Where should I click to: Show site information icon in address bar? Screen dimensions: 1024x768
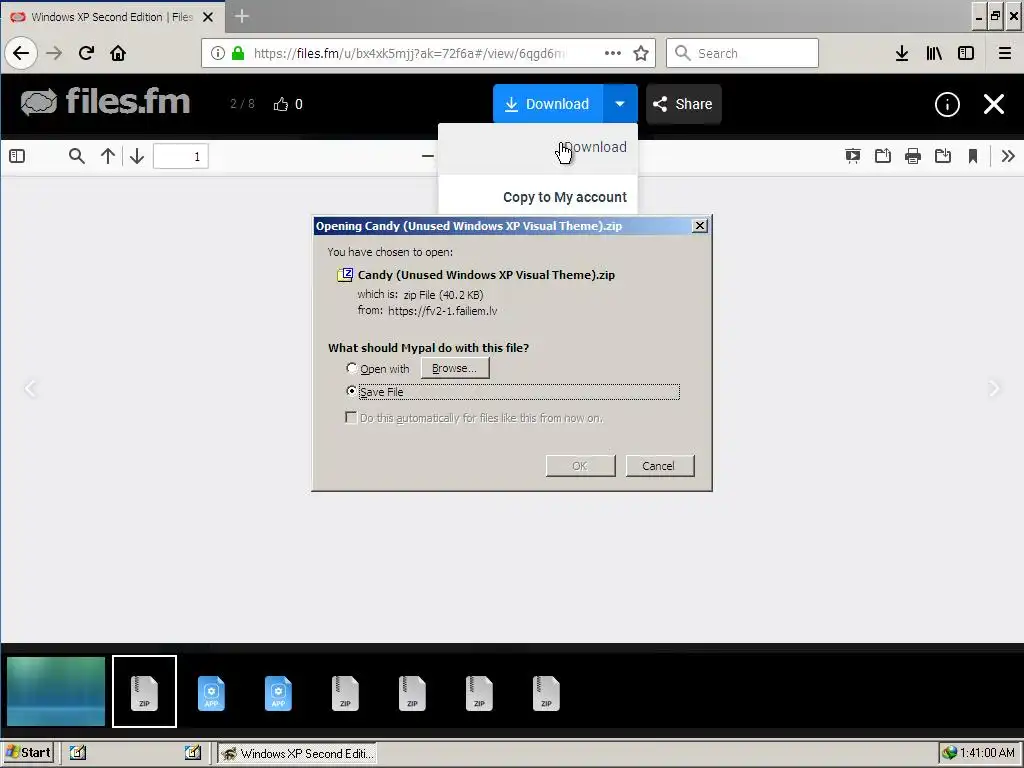coord(218,53)
